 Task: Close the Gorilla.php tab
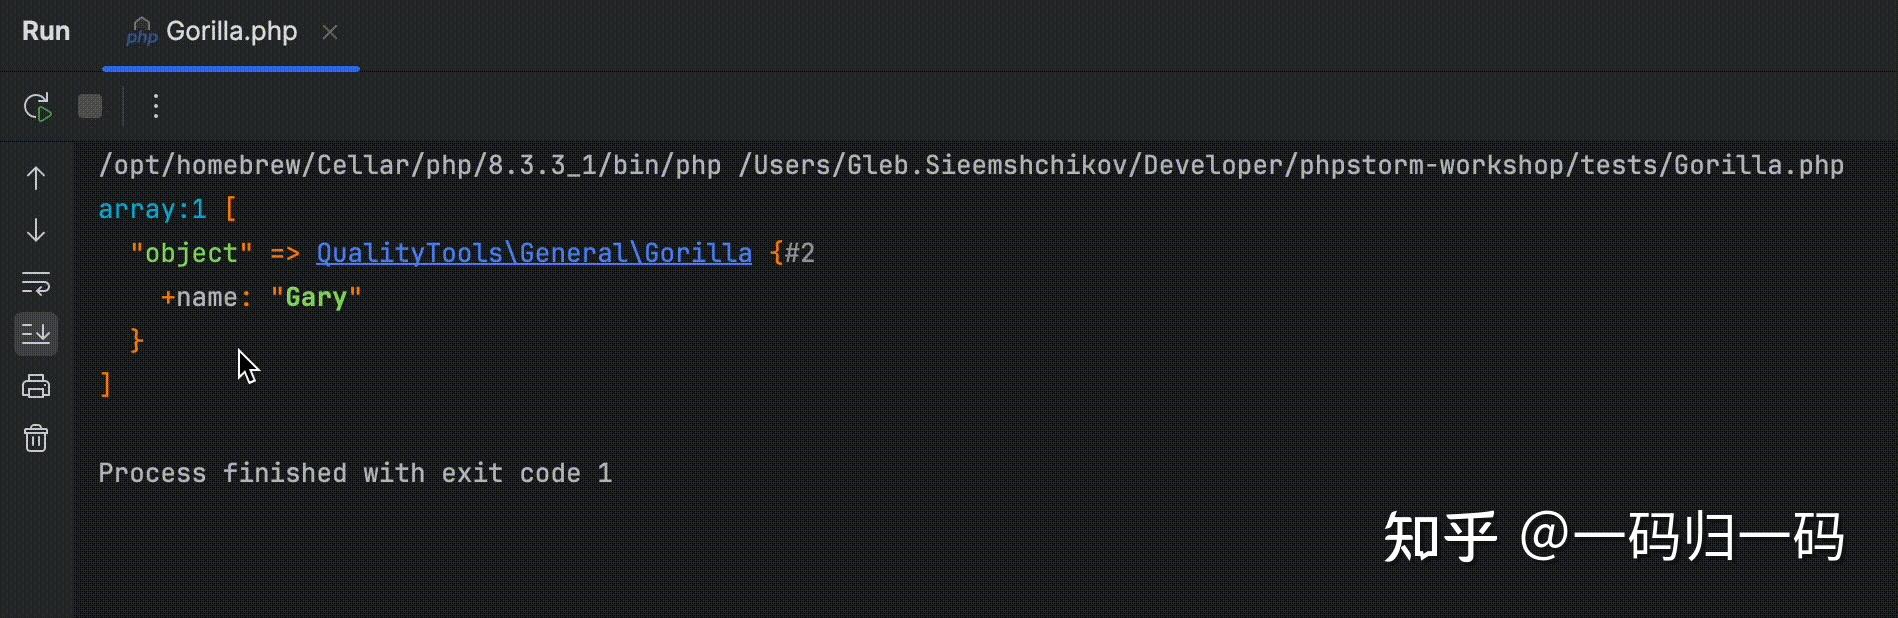pos(330,32)
